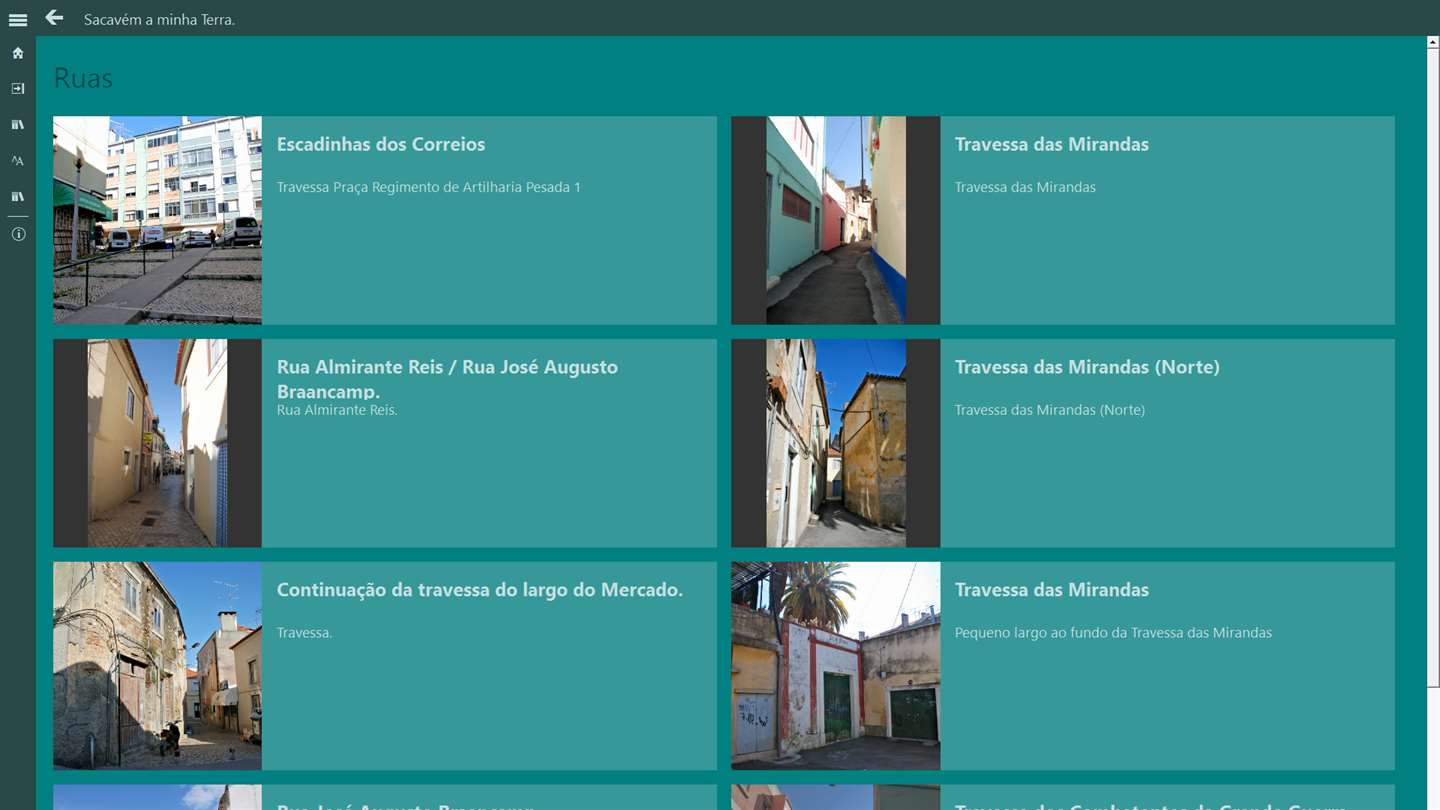Select the Escadinhas dos Correios title
The width and height of the screenshot is (1440, 810).
[x=381, y=144]
